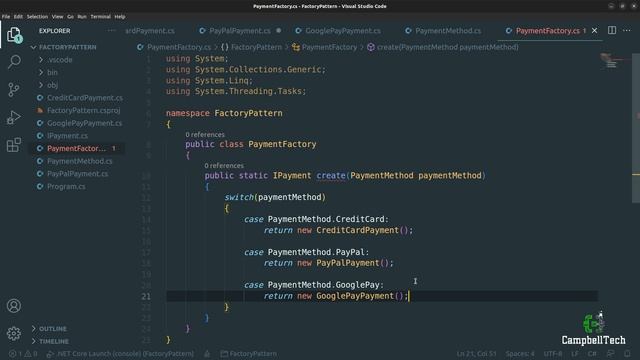
Task: Switch to the PaymentMethod.cs tab
Action: click(x=448, y=31)
